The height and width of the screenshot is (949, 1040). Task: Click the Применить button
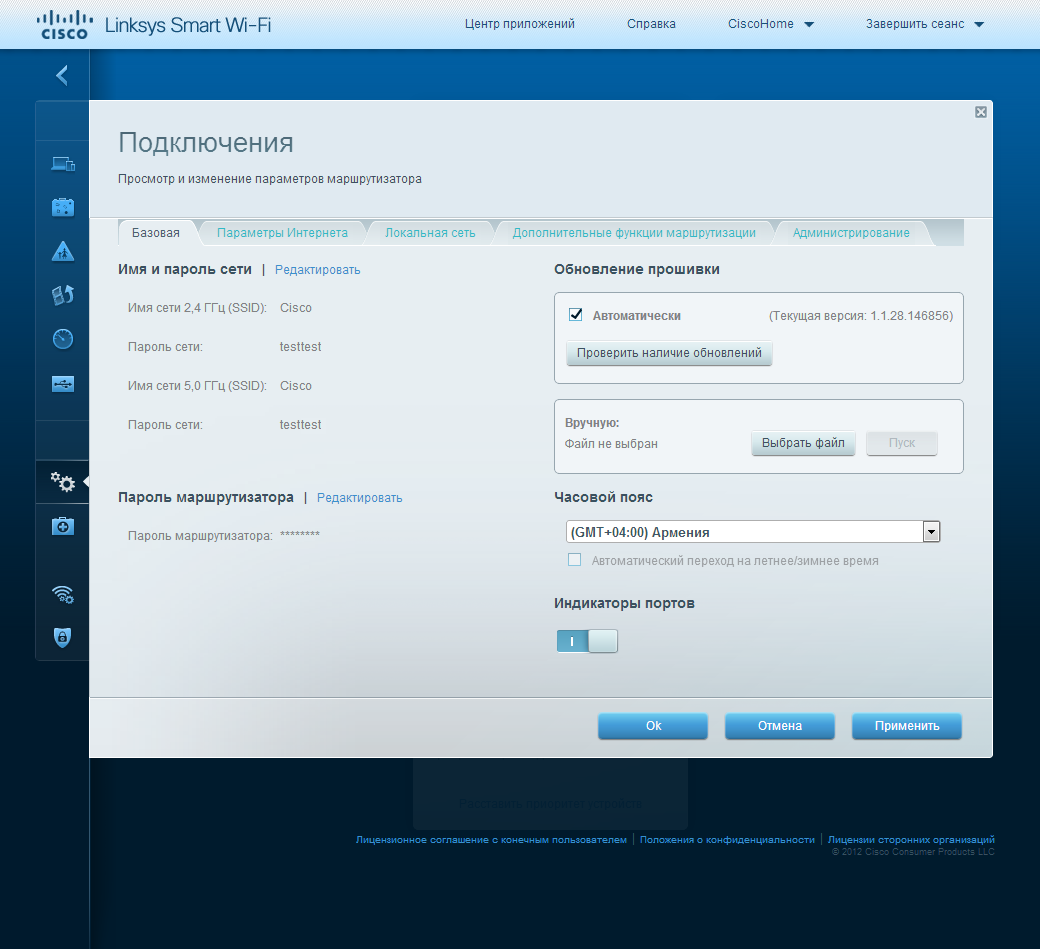pyautogui.click(x=907, y=726)
